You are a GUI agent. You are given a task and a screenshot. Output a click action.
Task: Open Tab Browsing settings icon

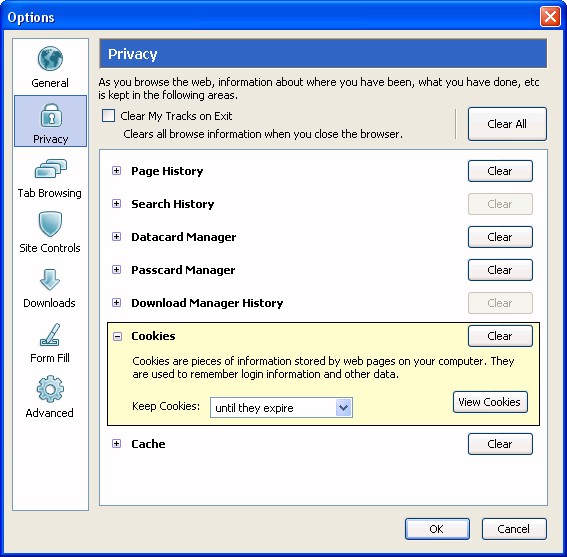tap(51, 169)
